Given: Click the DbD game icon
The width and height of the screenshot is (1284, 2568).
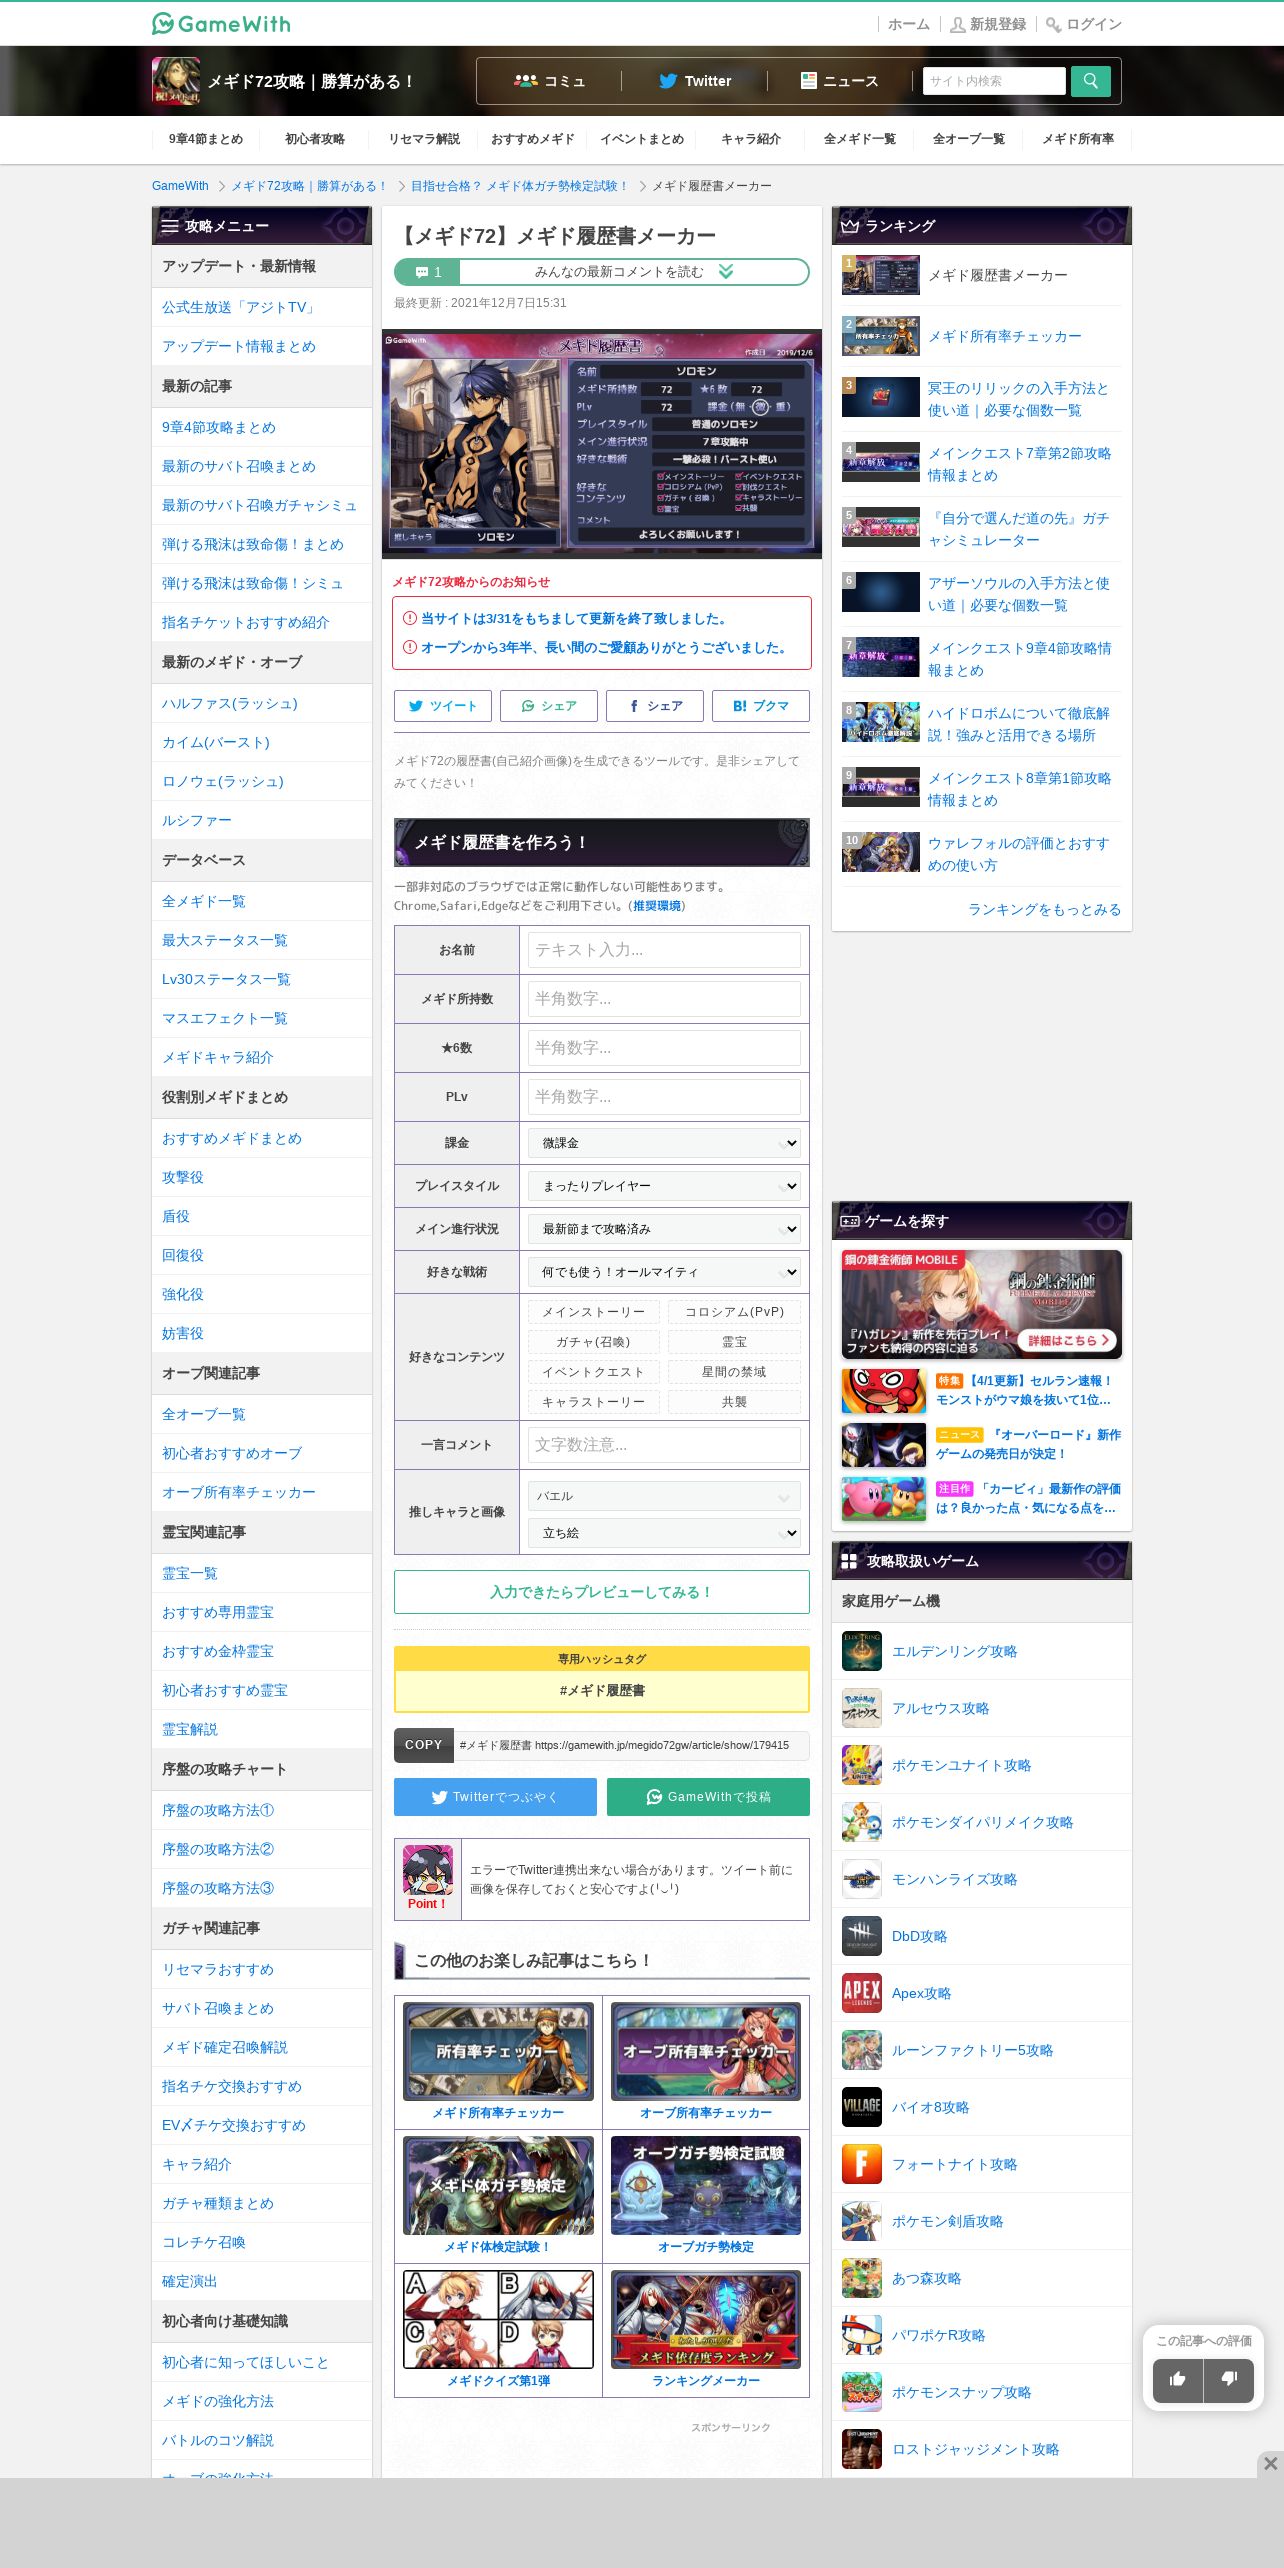Looking at the screenshot, I should (862, 1936).
